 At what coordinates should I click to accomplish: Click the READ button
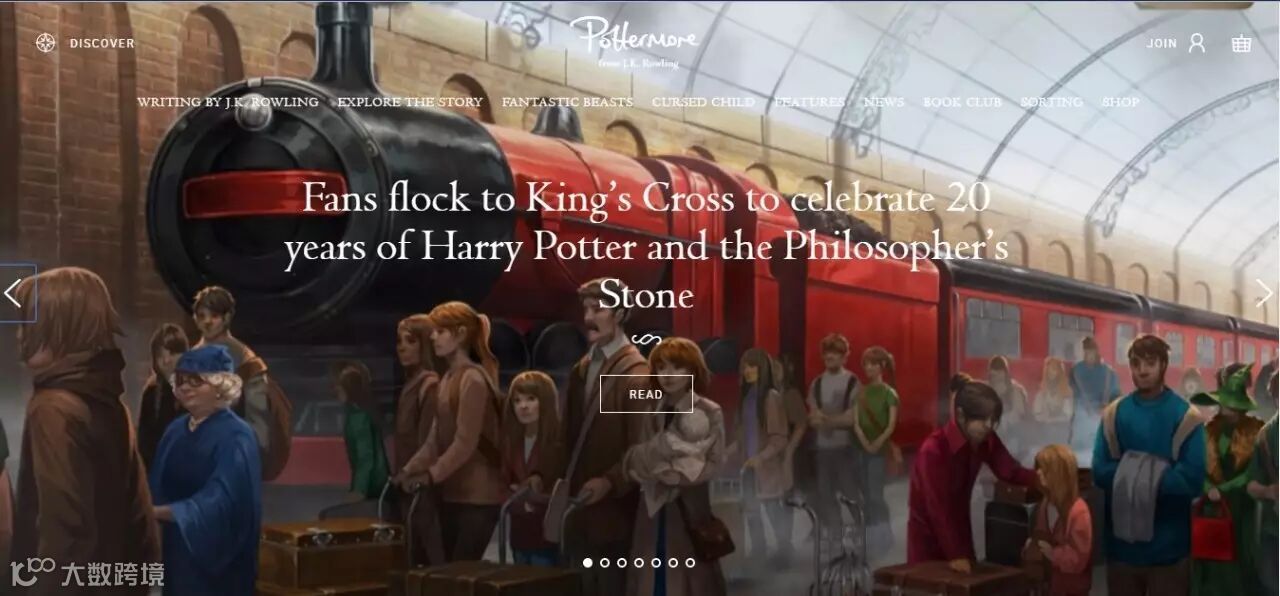point(646,394)
